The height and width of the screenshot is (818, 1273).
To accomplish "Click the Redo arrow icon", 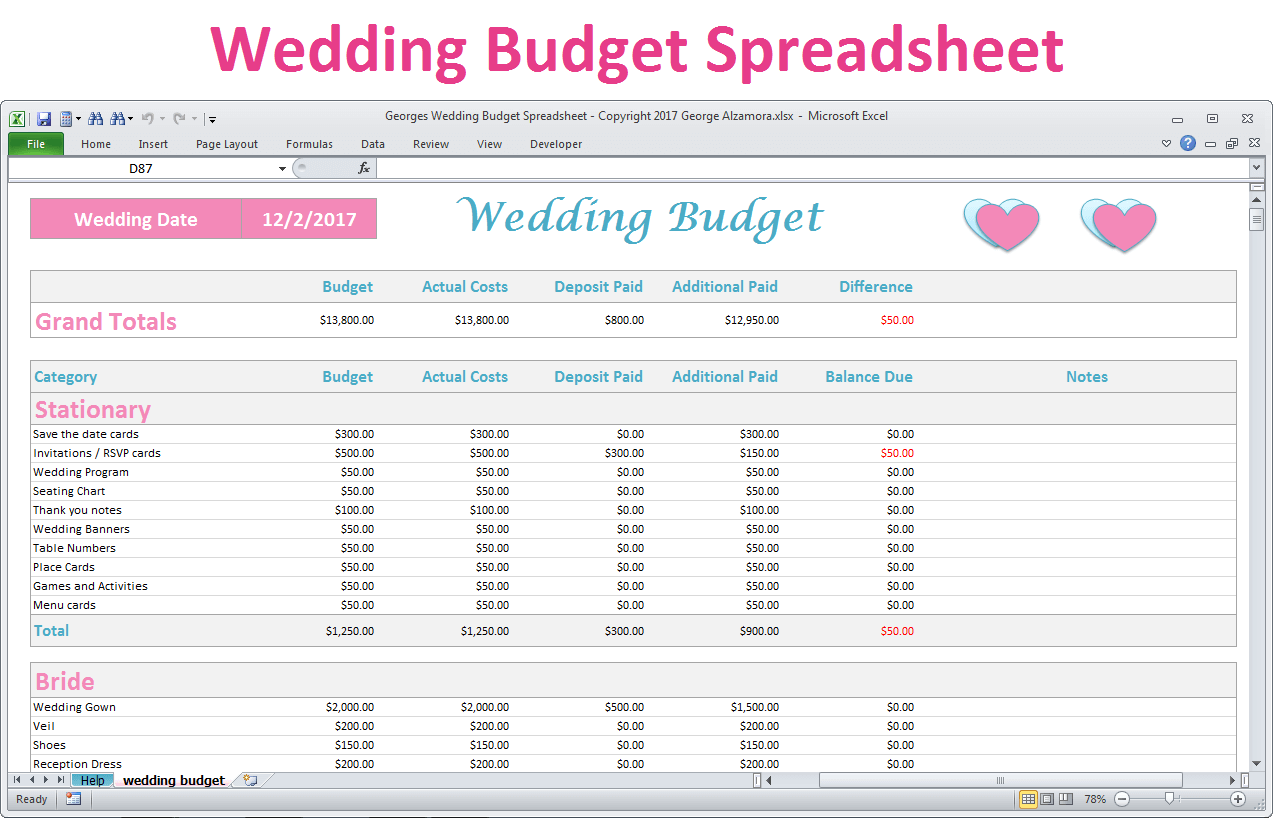I will point(179,118).
